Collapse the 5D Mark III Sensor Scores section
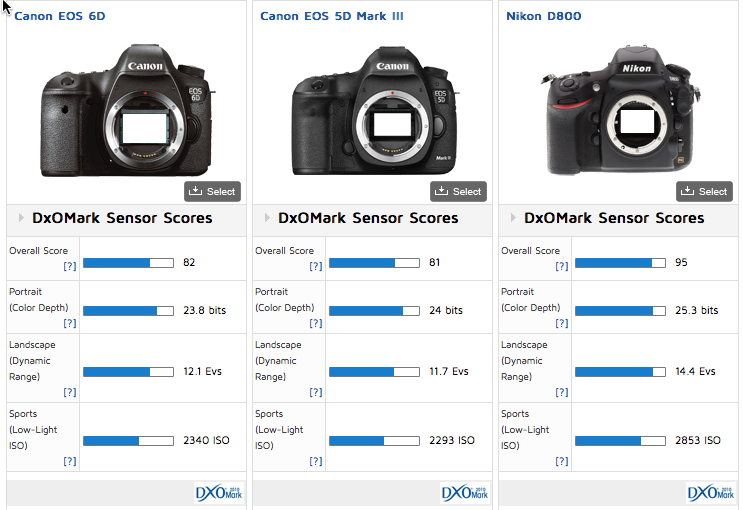Viewport: 743px width, 510px height. (x=267, y=218)
